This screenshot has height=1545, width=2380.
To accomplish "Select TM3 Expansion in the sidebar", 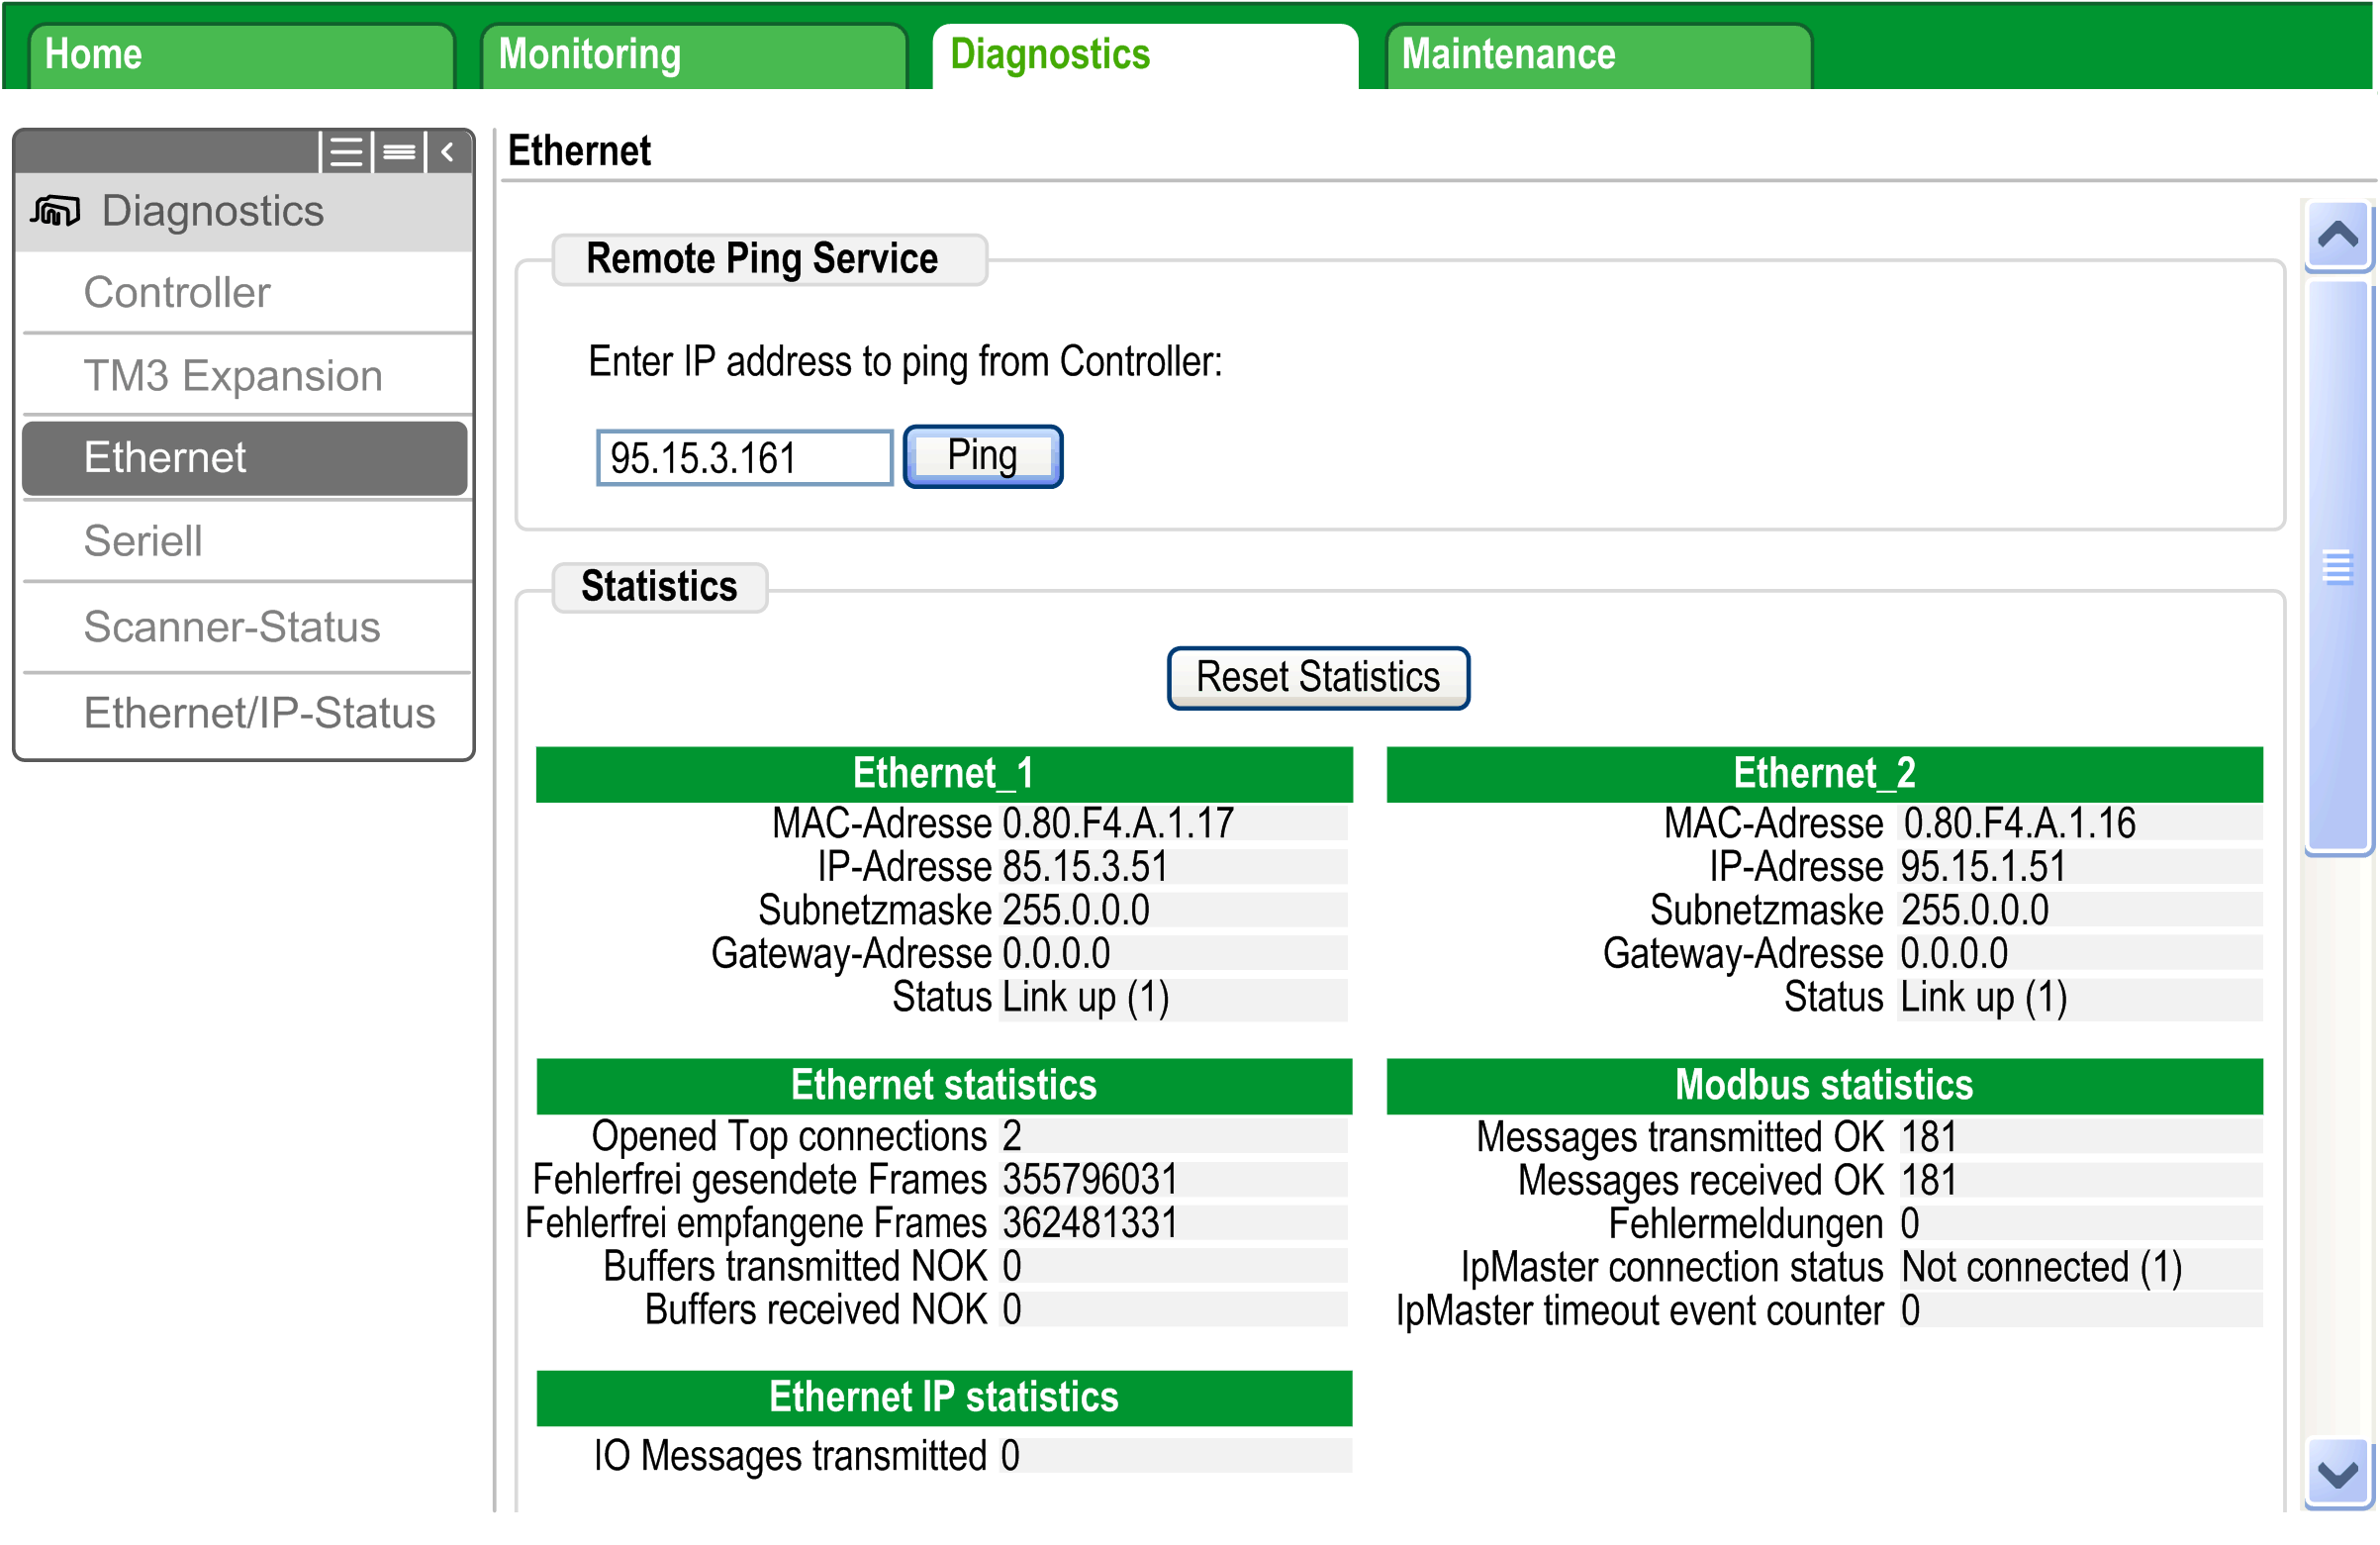I will click(233, 376).
